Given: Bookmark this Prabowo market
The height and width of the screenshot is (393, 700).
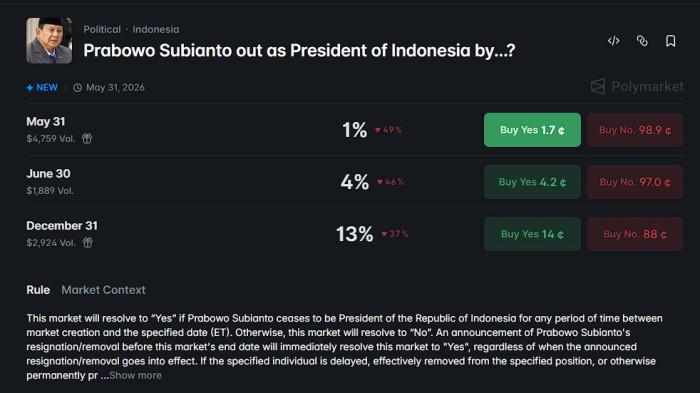Looking at the screenshot, I should pyautogui.click(x=671, y=41).
